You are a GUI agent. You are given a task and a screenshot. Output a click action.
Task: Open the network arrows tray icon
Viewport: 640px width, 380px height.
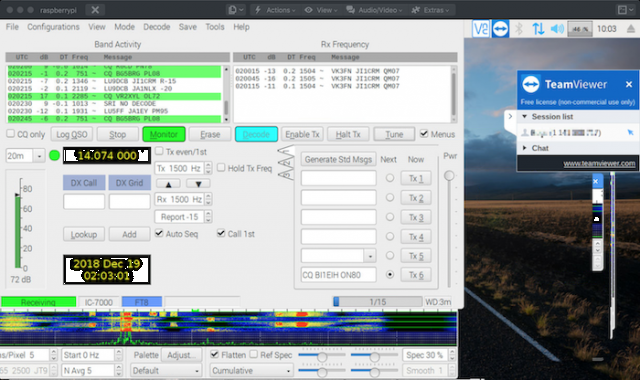pyautogui.click(x=538, y=29)
